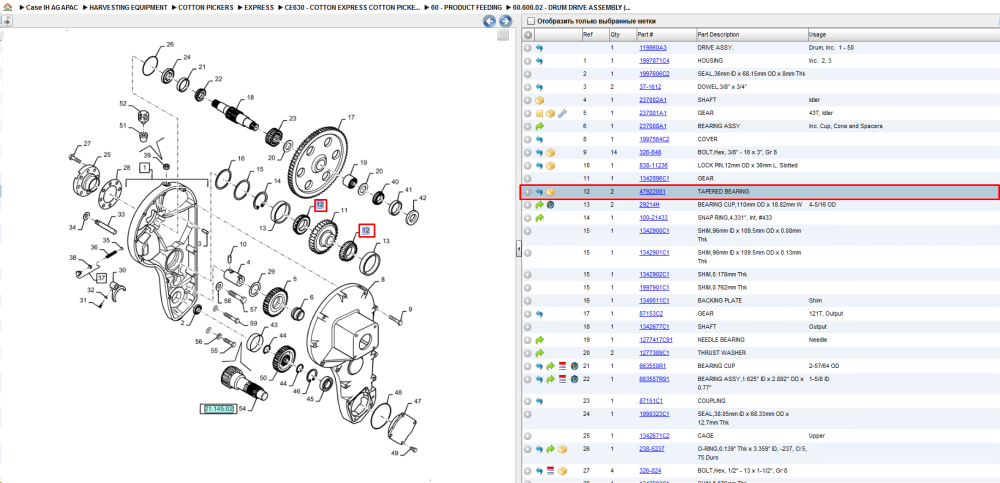Check 'Отобразить только выбранные метки' checkbox
The image size is (1000, 483).
coord(530,21)
